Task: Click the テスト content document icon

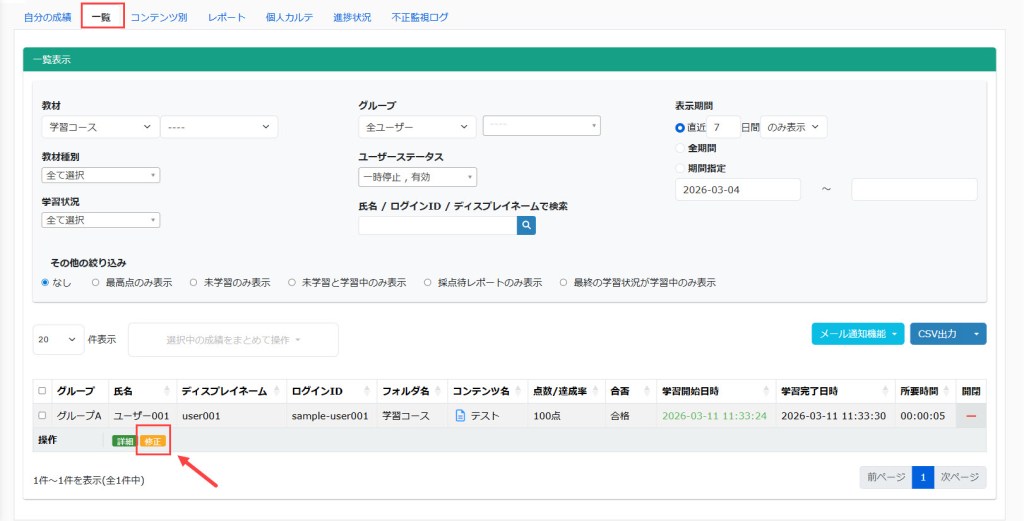Action: click(x=460, y=415)
